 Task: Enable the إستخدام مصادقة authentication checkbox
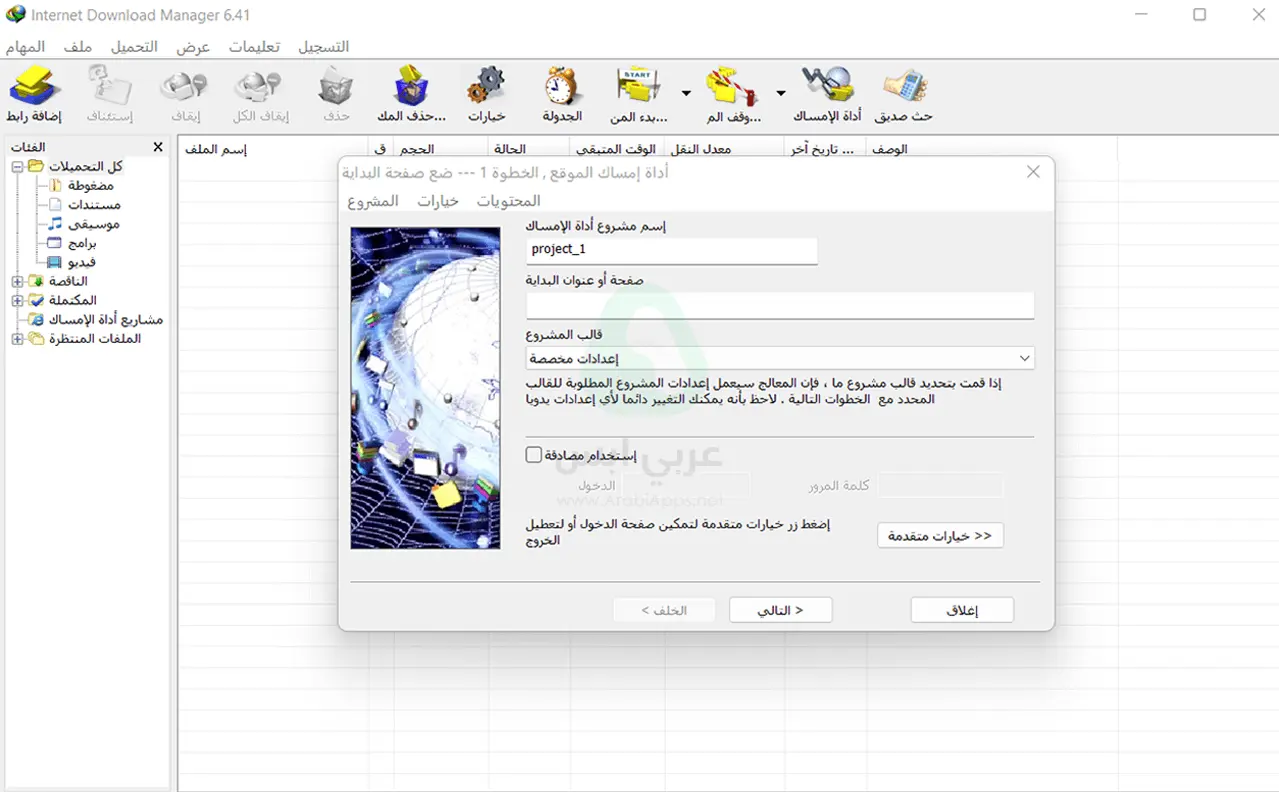coord(535,454)
